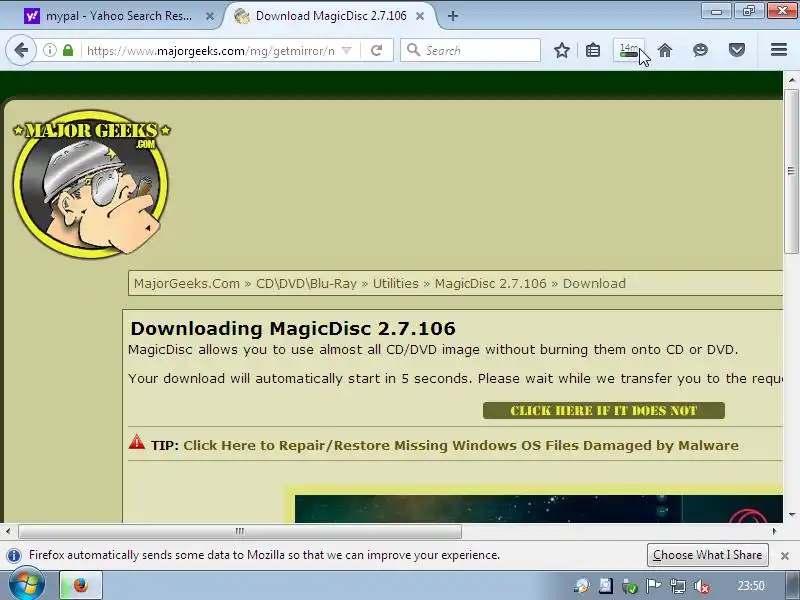Open Utilities breadcrumb link
The height and width of the screenshot is (600, 800).
(x=395, y=284)
